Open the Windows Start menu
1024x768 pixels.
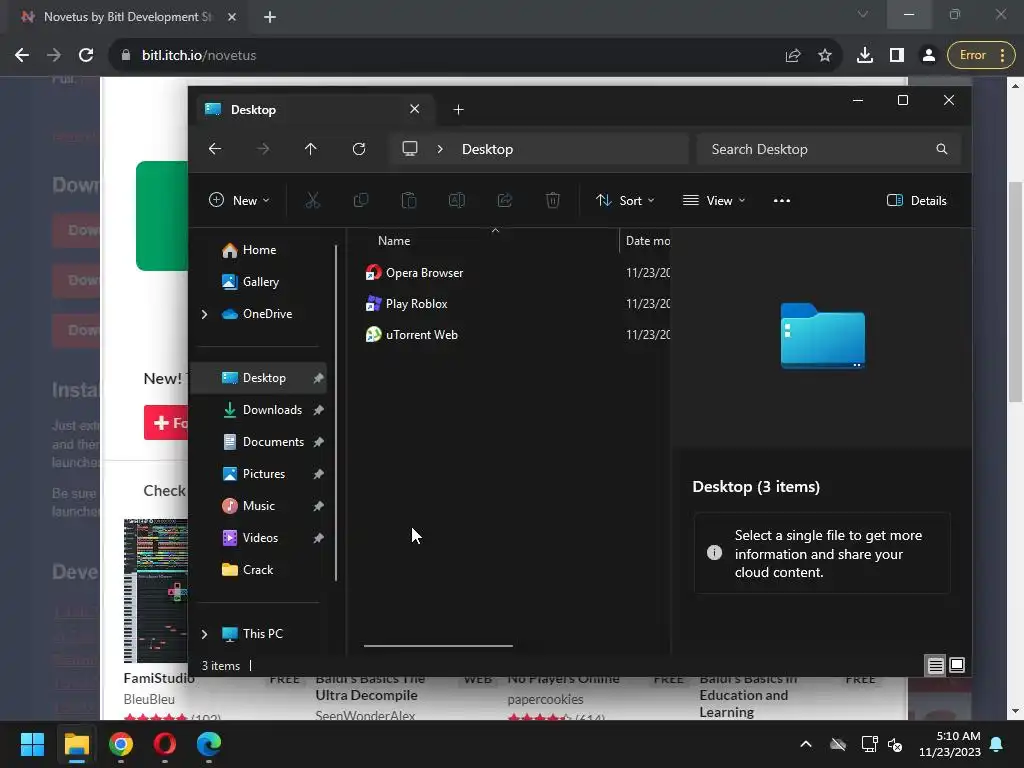click(32, 744)
